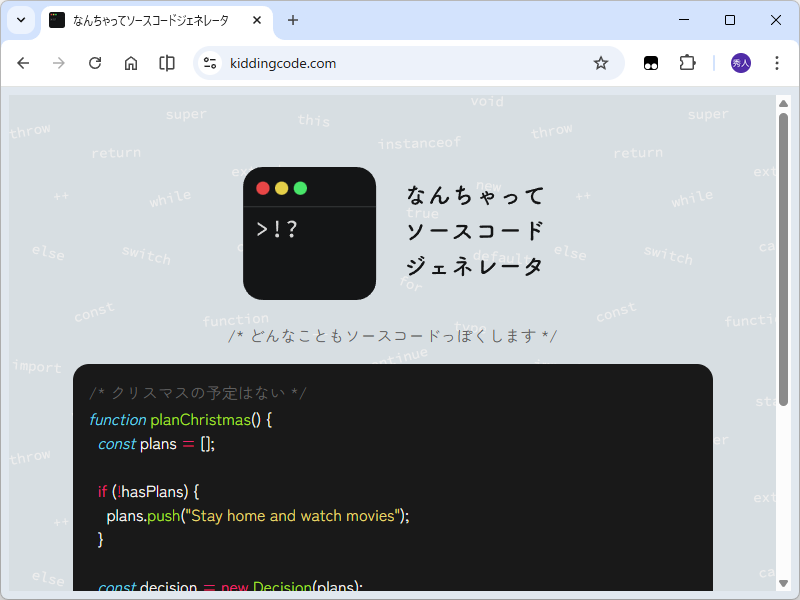Open a new tab with the plus button
800x600 pixels.
[291, 20]
